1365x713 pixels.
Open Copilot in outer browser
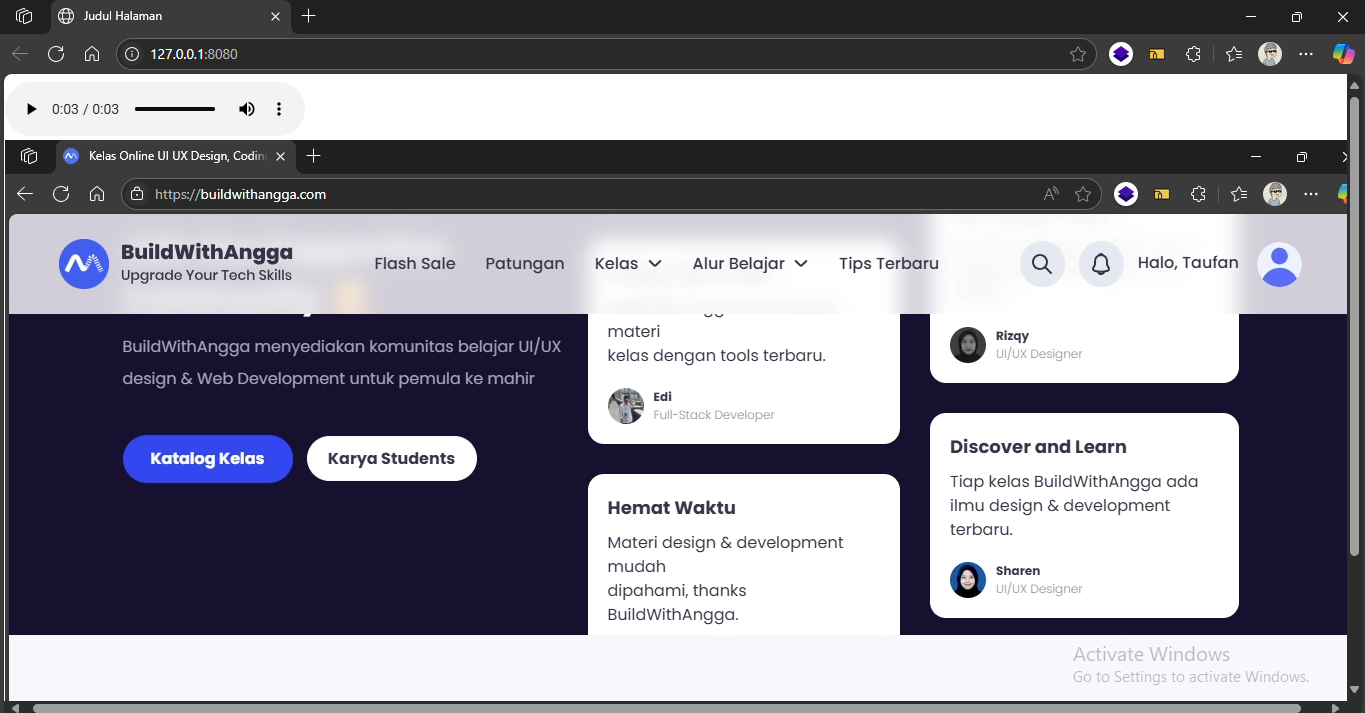[x=1343, y=54]
